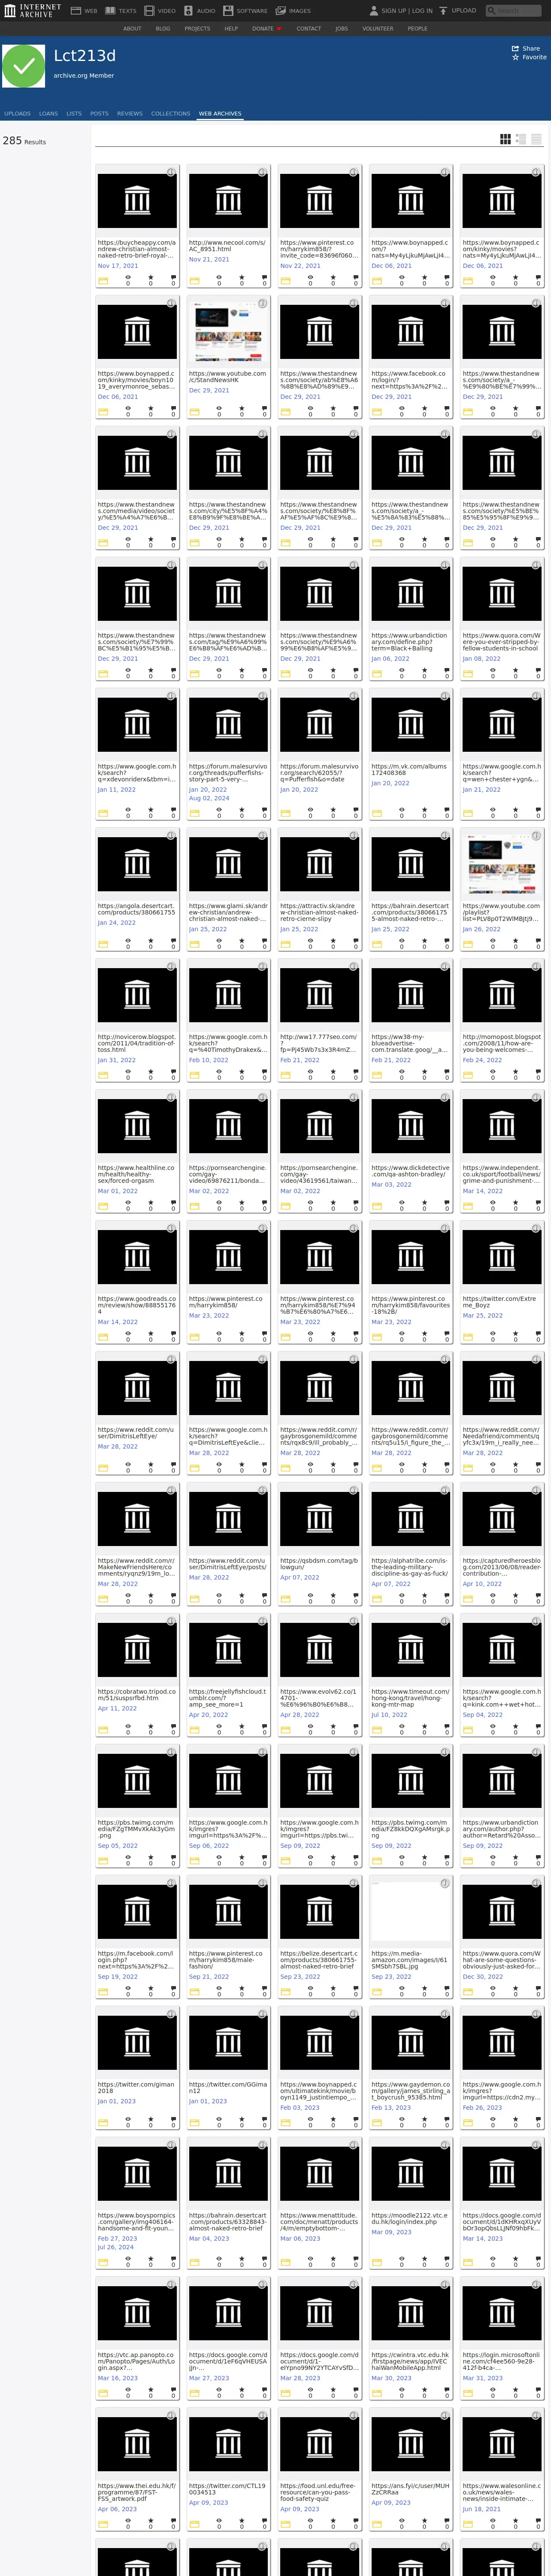
Task: Open the Contact menu link
Action: (309, 29)
